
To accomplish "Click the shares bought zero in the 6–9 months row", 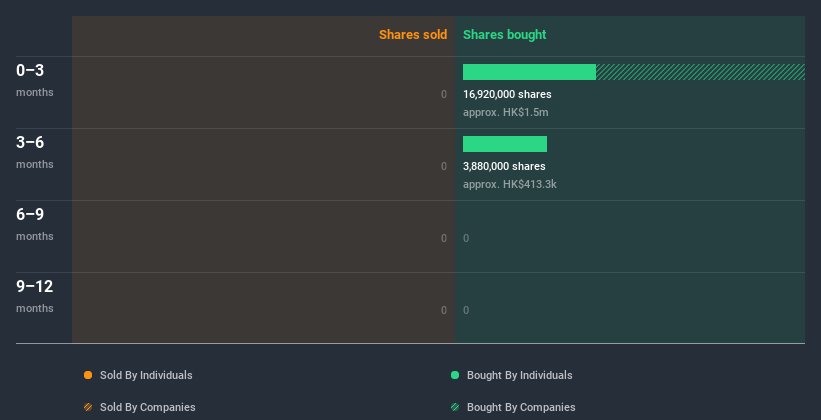I will click(466, 238).
